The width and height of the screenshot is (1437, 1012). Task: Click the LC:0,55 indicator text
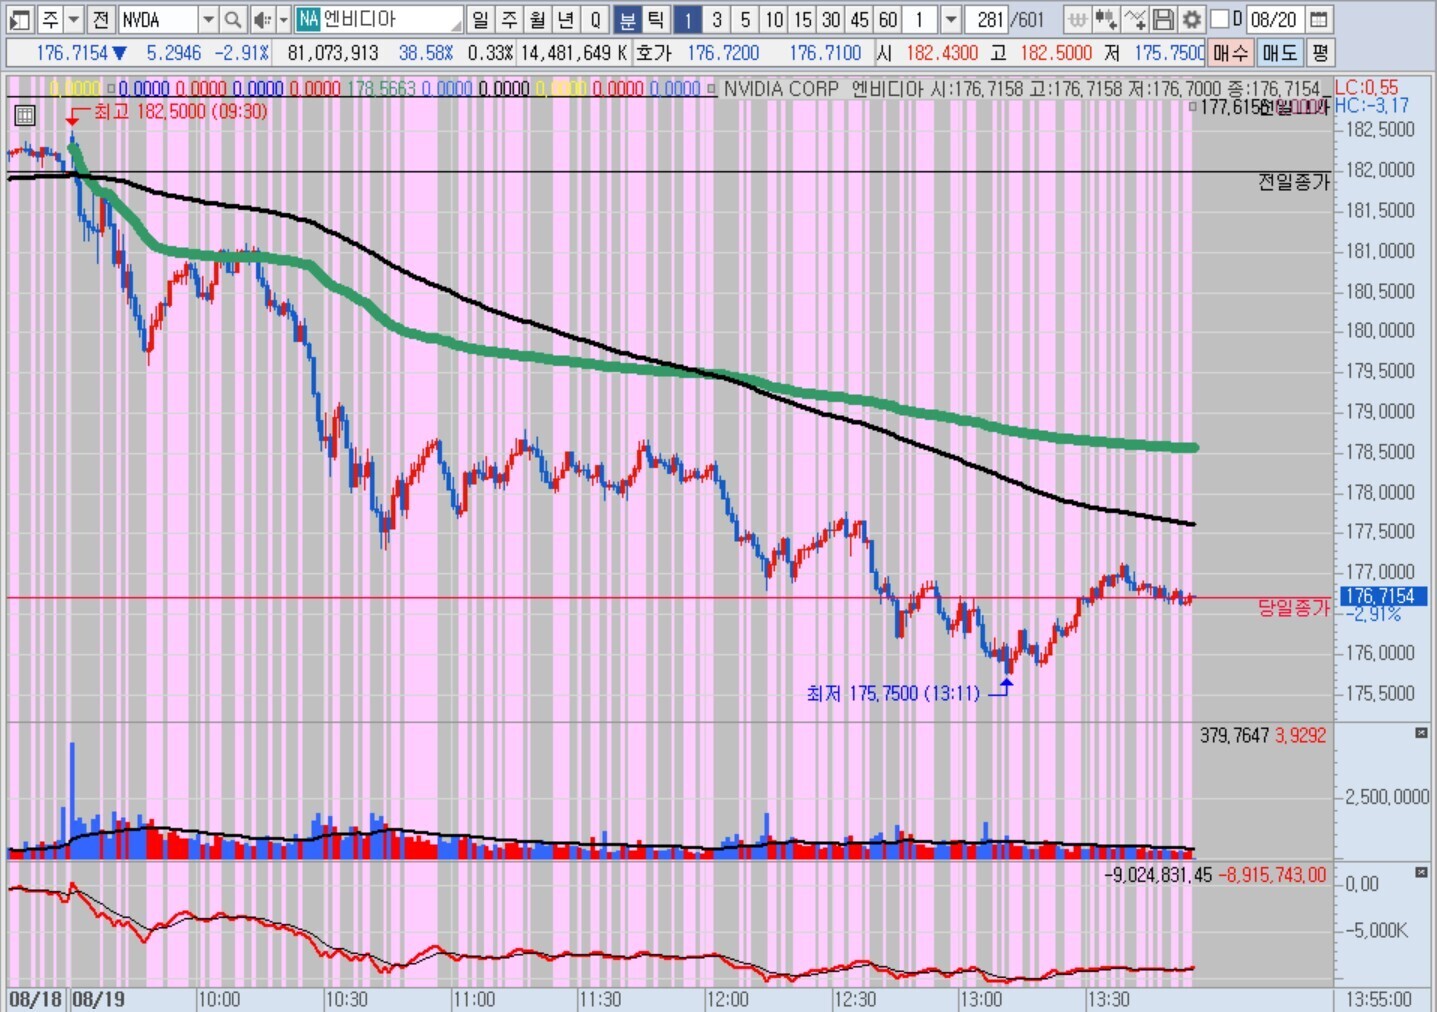[x=1367, y=88]
